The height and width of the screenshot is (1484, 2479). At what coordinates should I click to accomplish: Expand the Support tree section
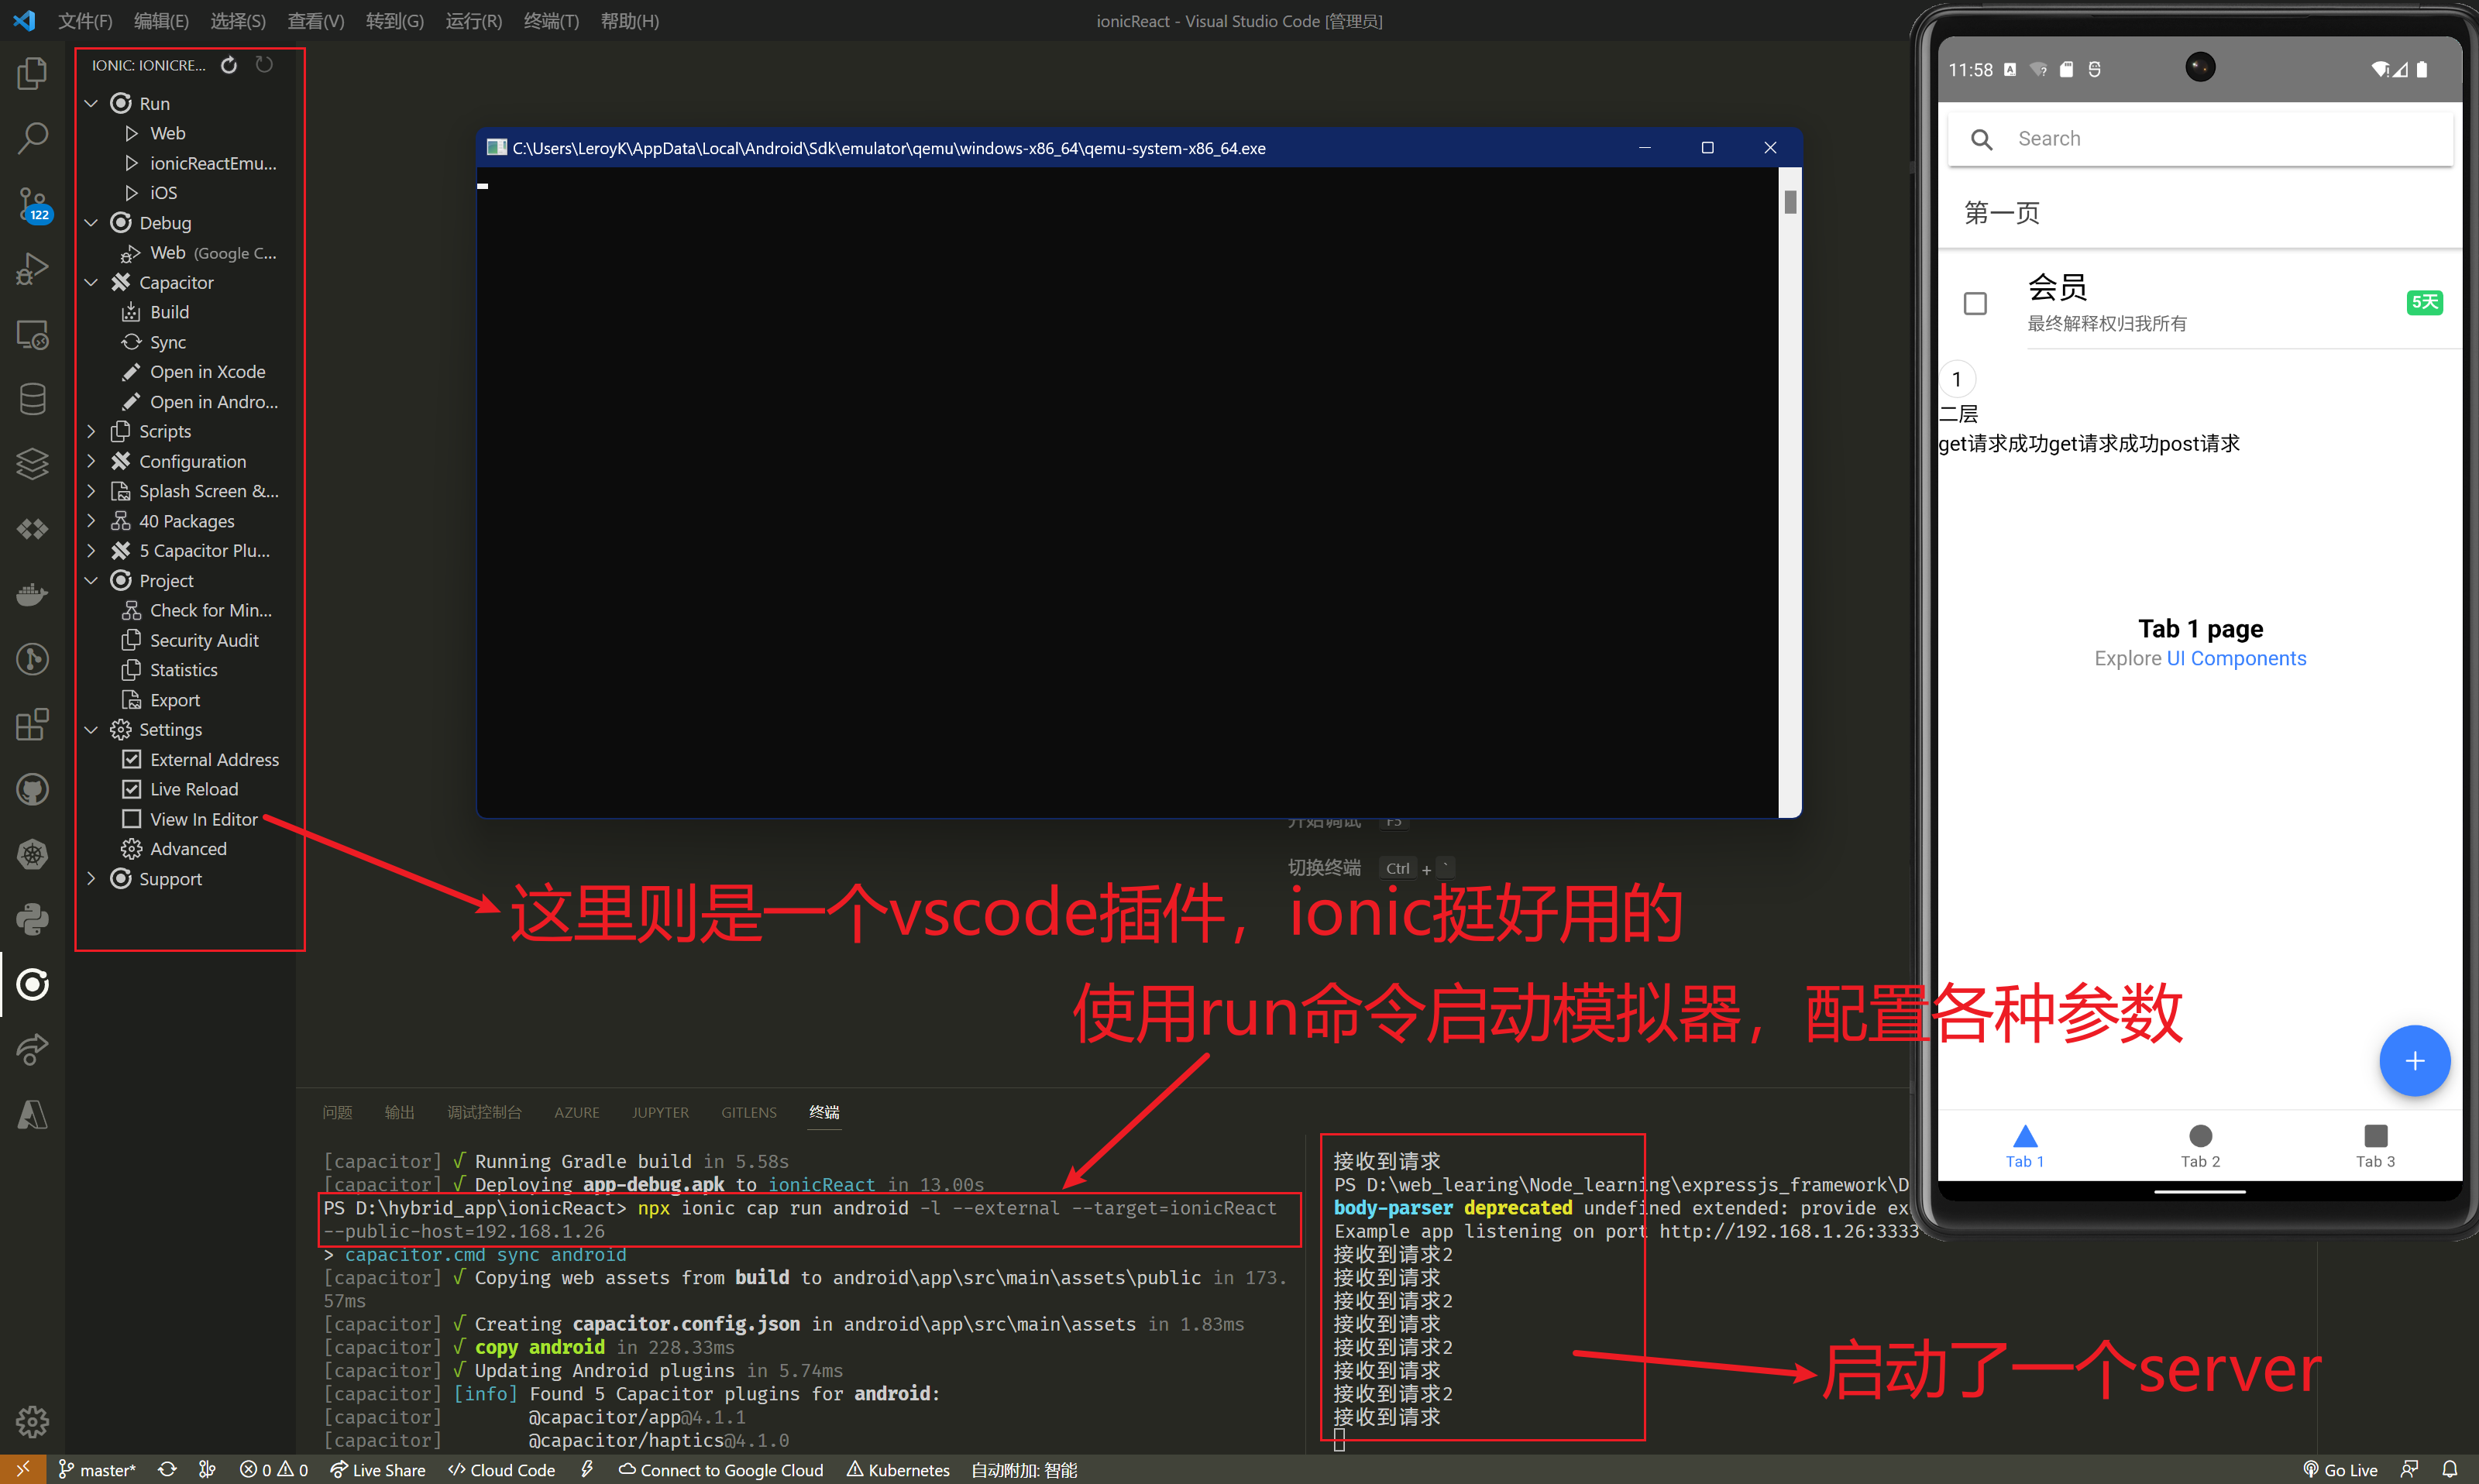(91, 878)
